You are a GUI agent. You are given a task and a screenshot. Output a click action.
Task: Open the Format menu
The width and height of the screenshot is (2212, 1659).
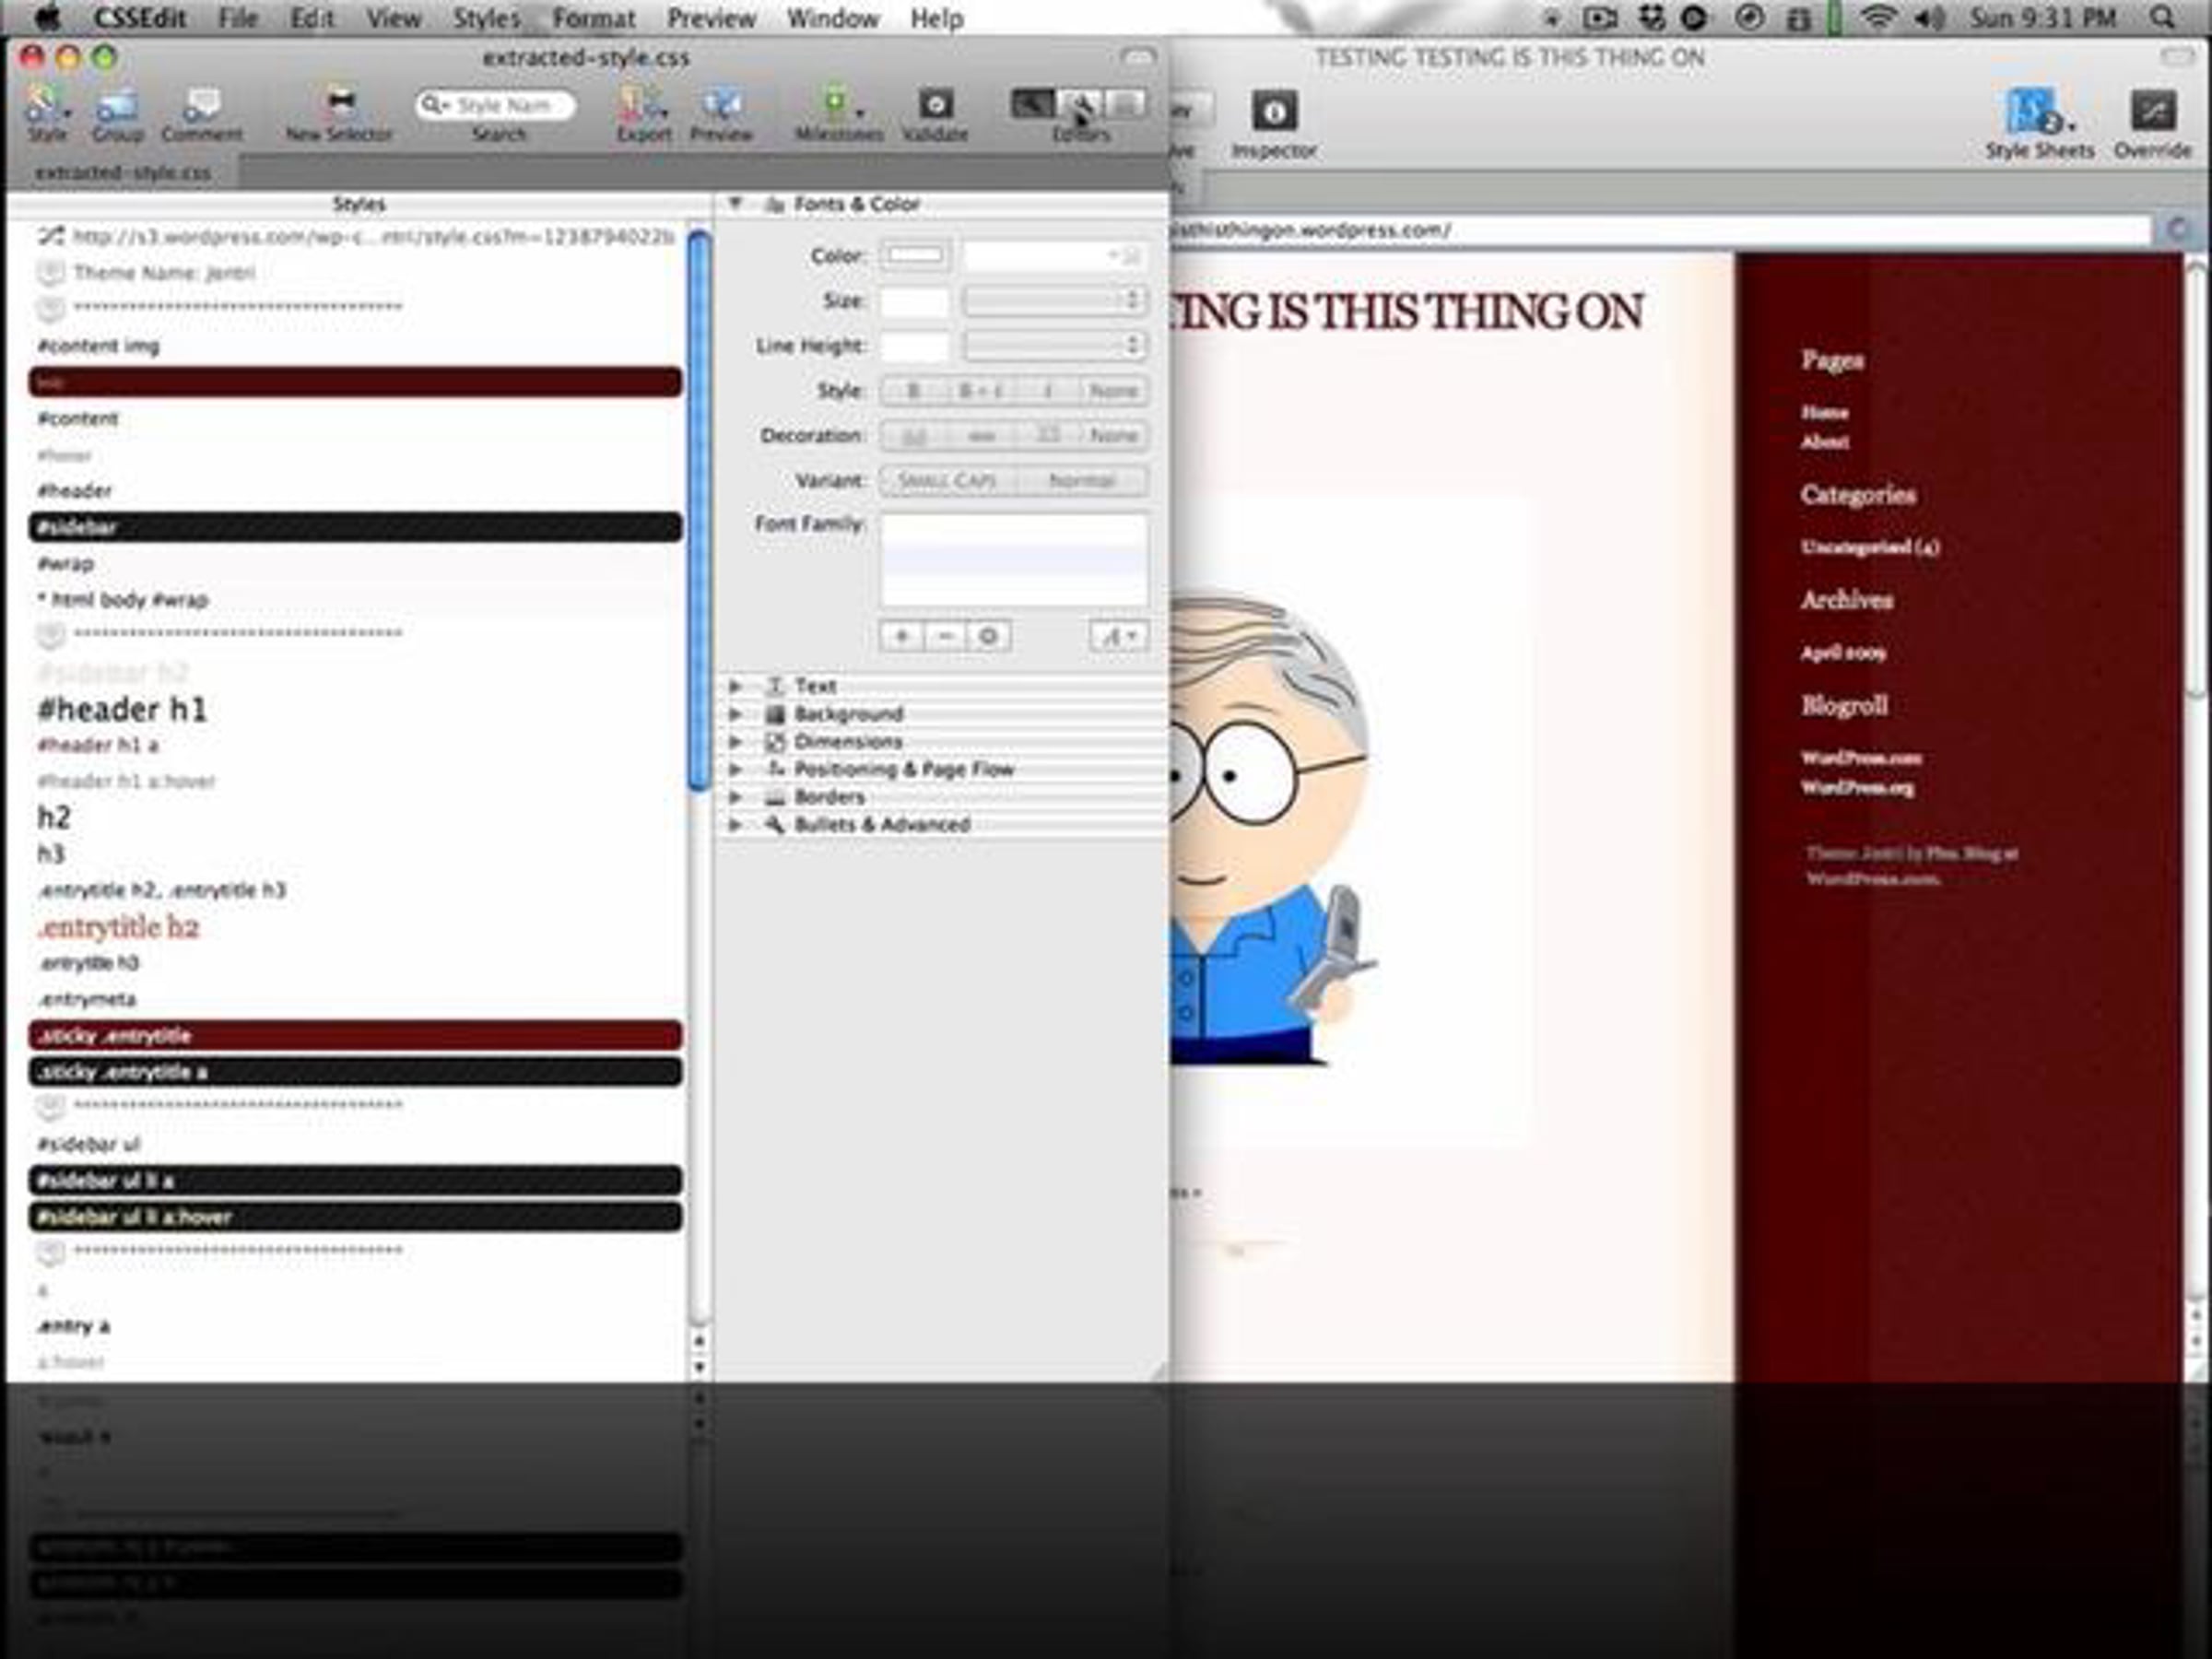[x=594, y=18]
